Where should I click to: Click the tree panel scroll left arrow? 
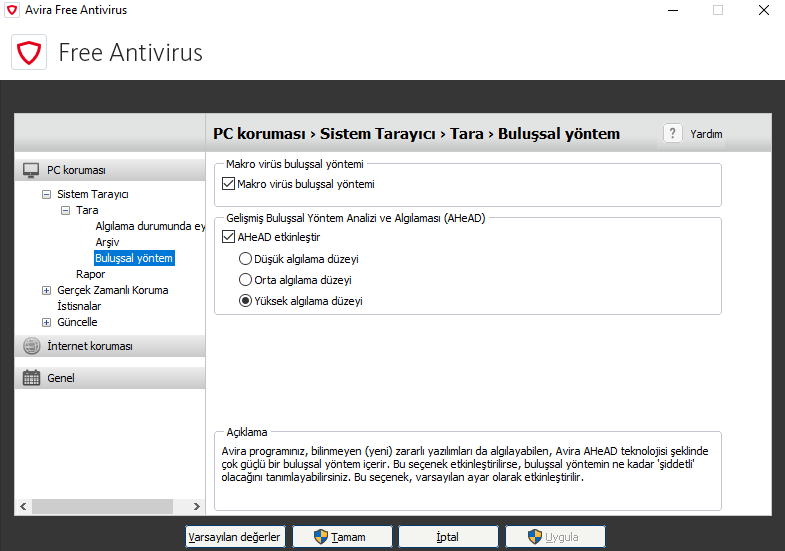tap(24, 506)
